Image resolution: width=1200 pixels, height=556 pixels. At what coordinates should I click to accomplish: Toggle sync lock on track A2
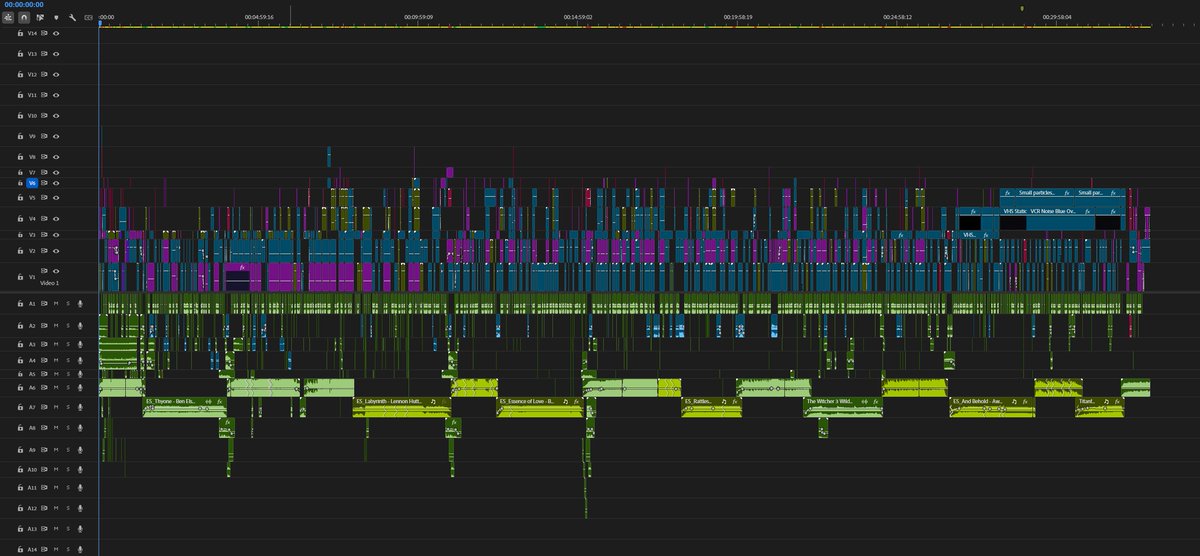click(46, 326)
